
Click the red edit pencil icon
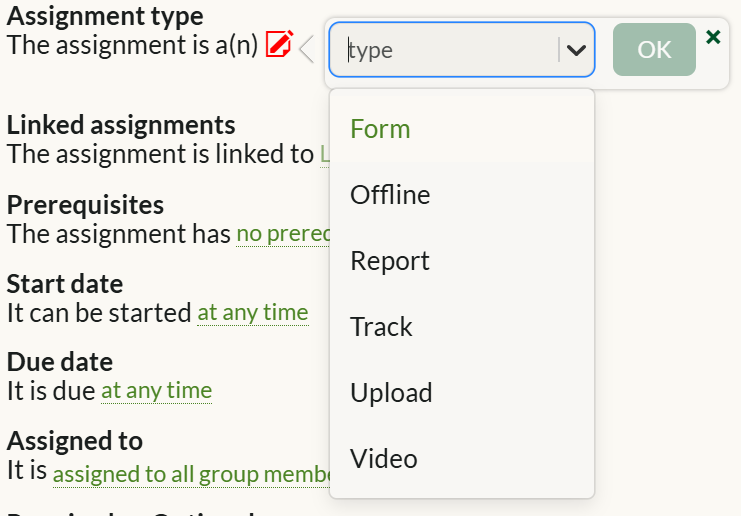coord(279,44)
